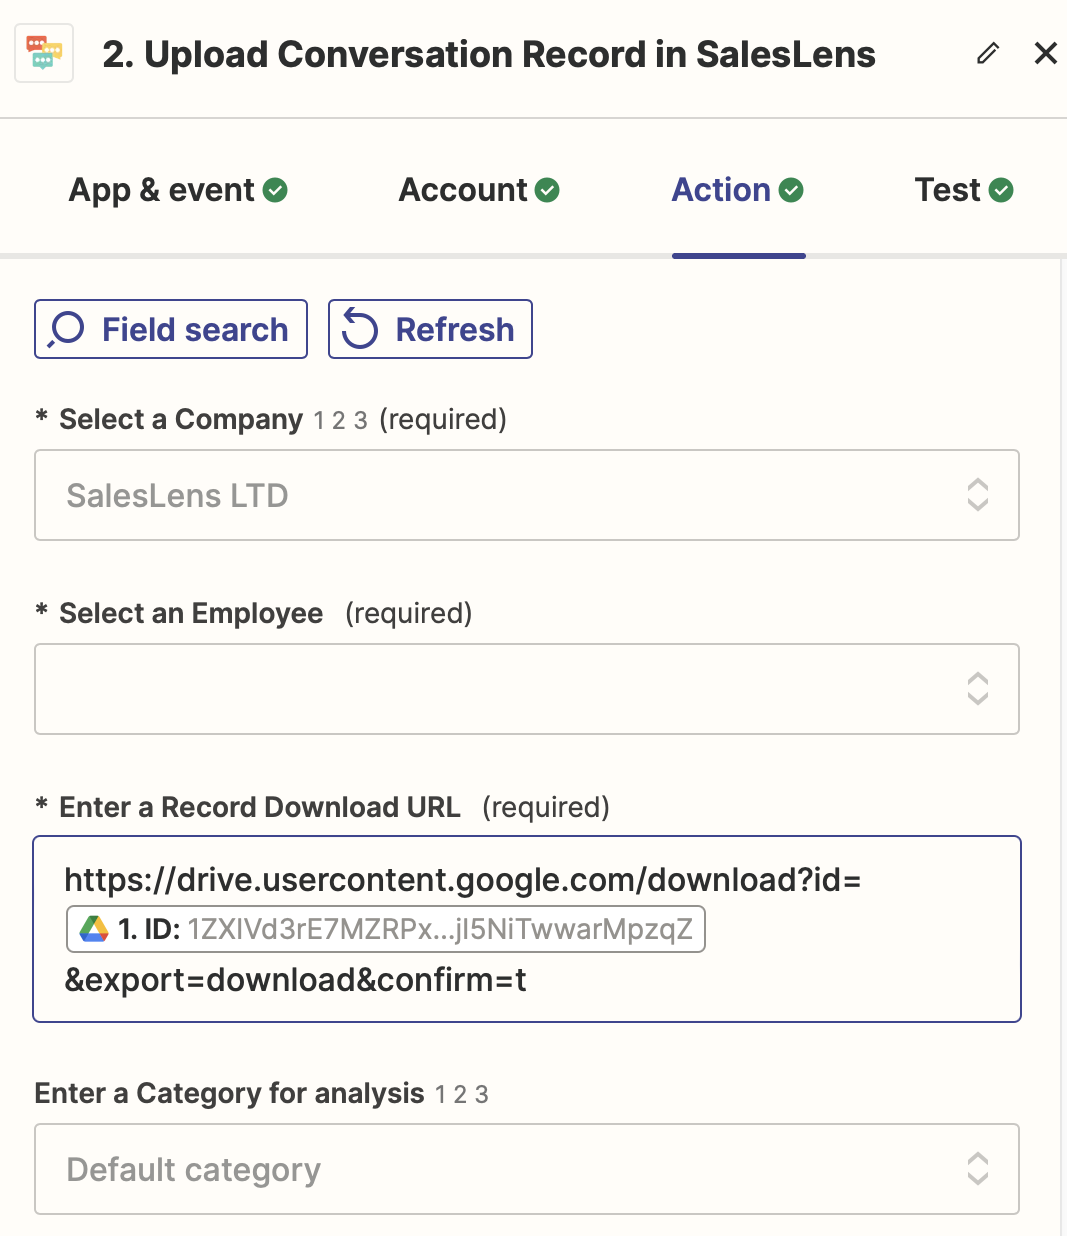Click the Field search button

coord(170,328)
